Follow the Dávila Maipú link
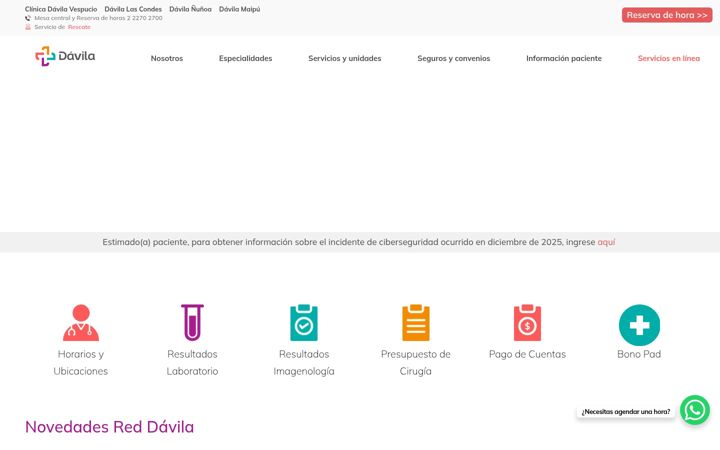The width and height of the screenshot is (720, 450). coord(240,9)
